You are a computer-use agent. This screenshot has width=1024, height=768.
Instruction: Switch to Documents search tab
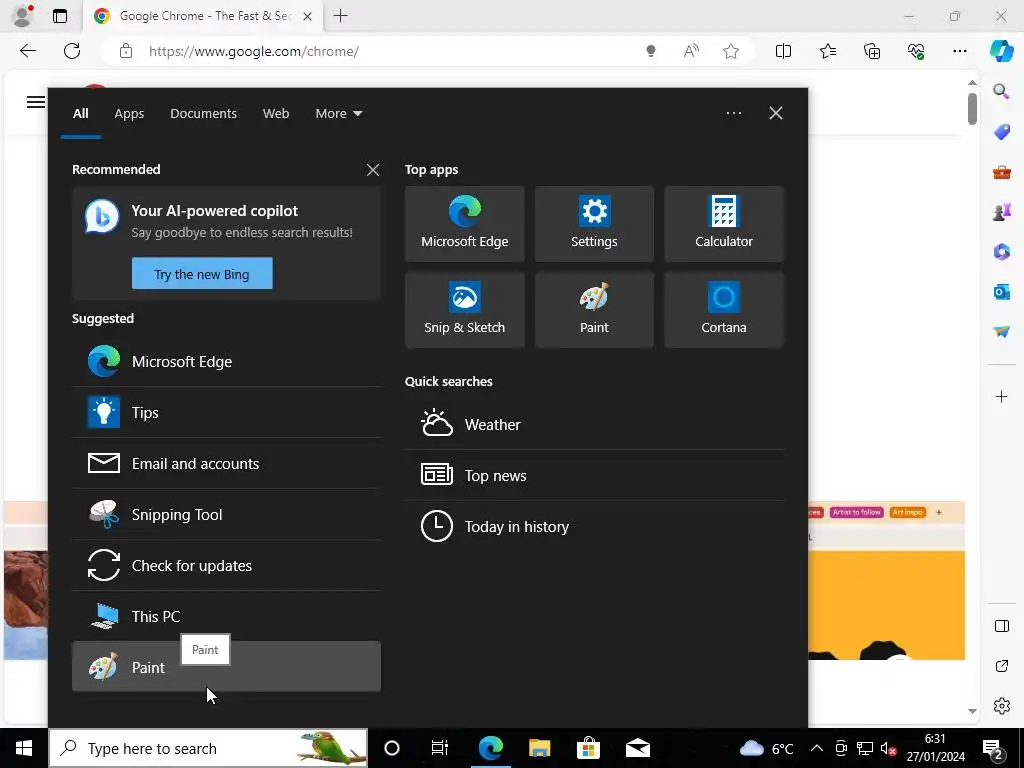(x=203, y=114)
